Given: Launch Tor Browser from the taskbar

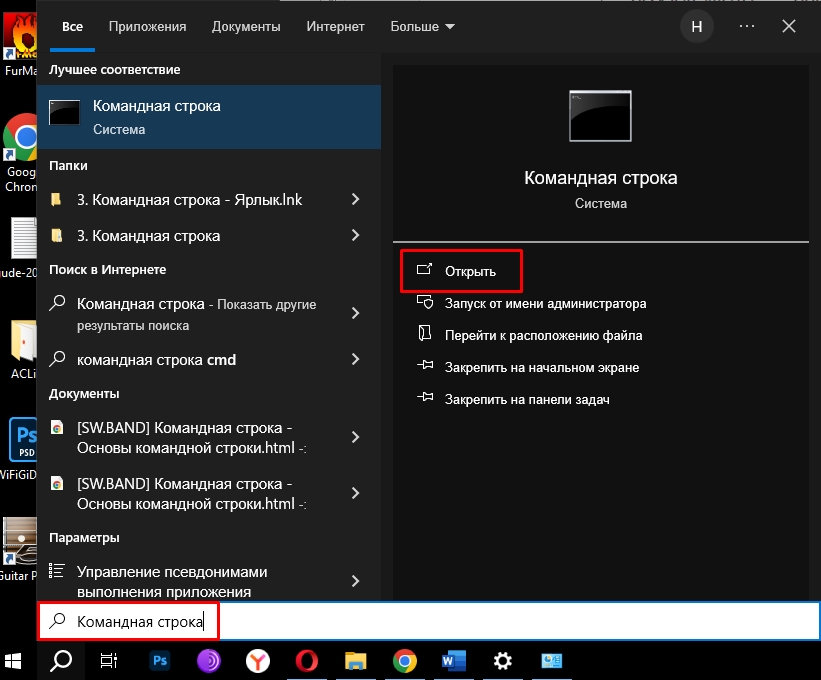Looking at the screenshot, I should click(208, 660).
